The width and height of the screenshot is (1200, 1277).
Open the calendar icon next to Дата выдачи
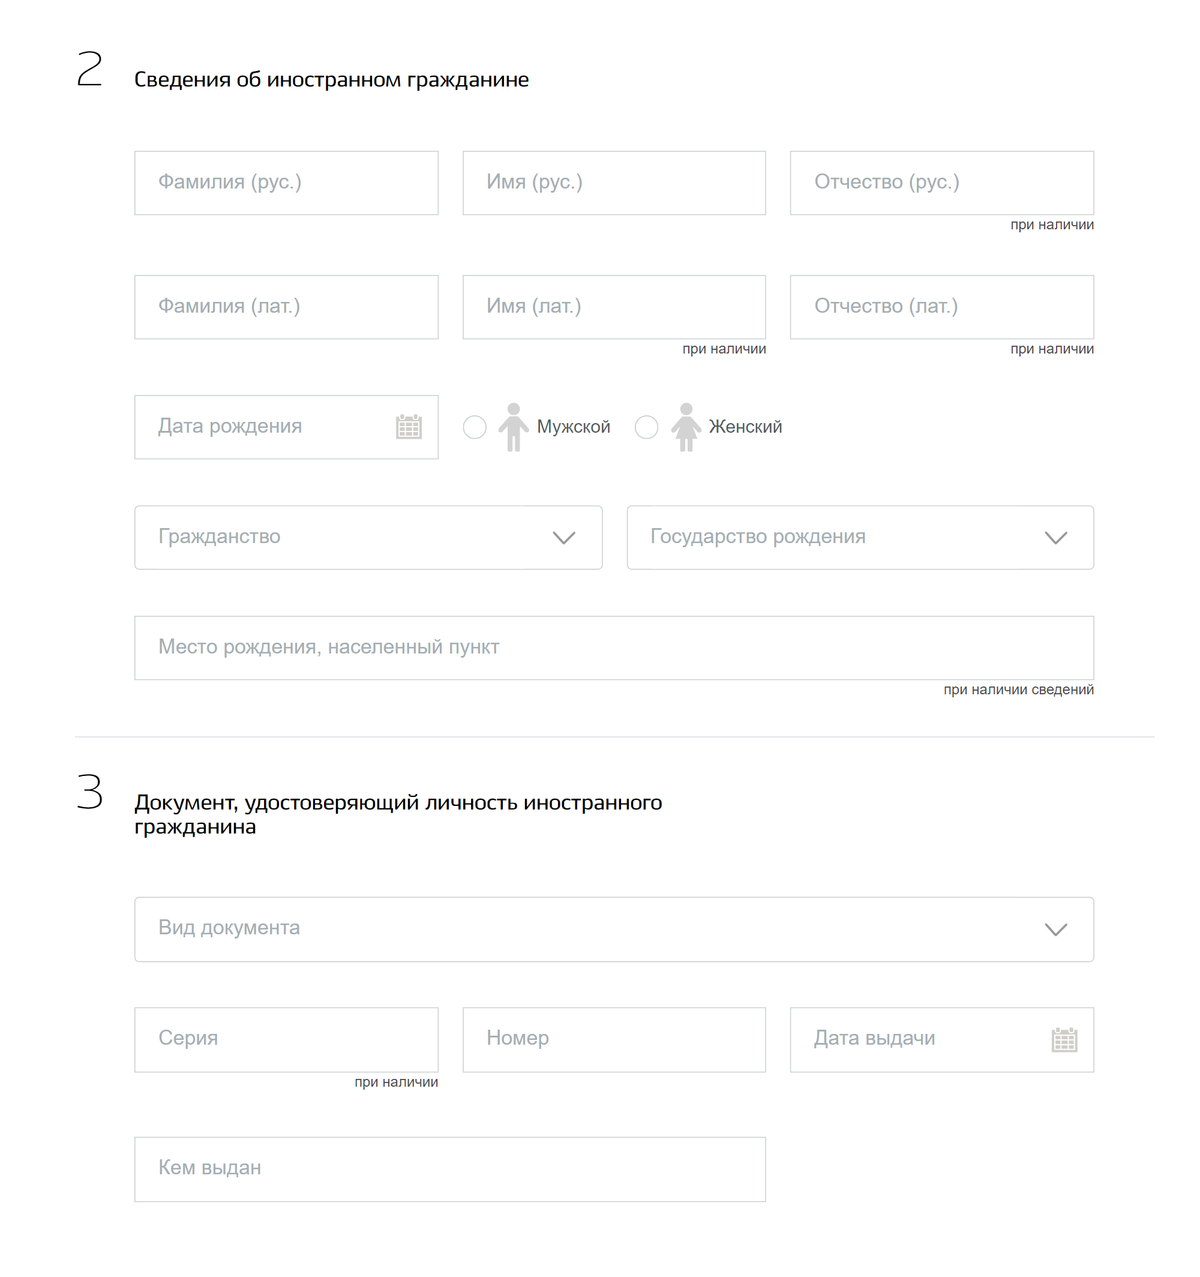click(1065, 1039)
